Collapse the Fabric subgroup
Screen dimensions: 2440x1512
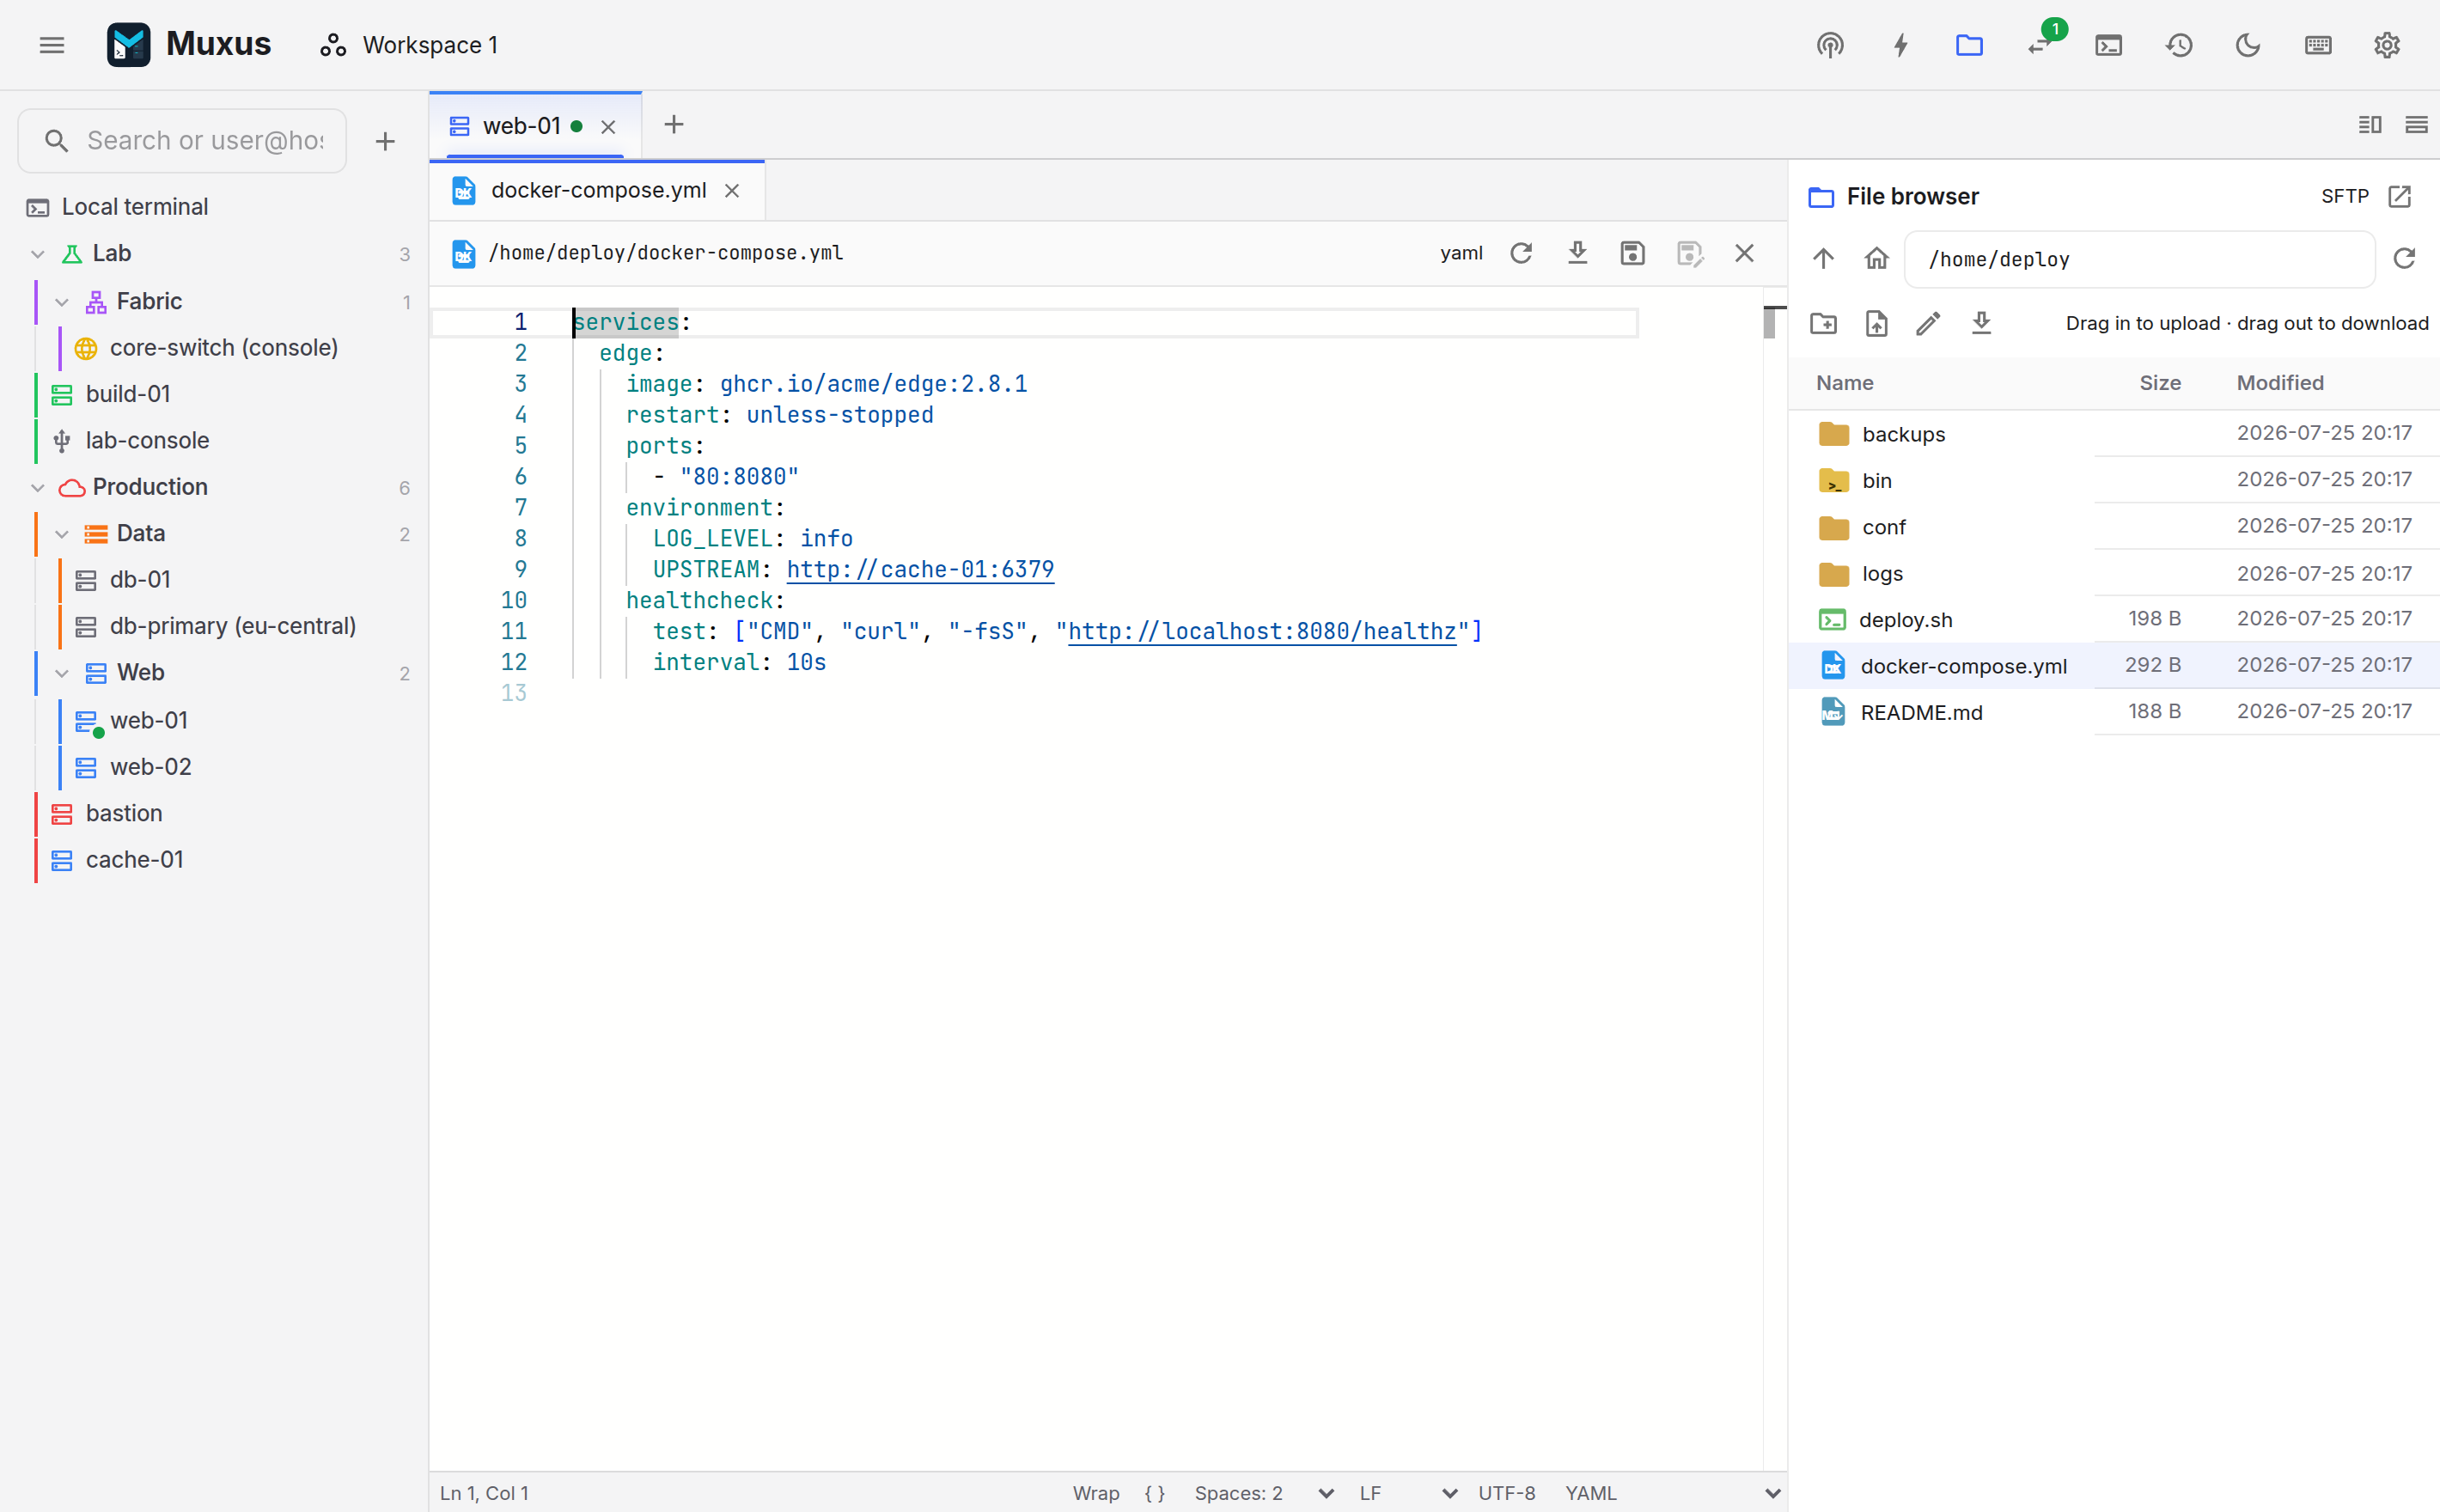62,302
